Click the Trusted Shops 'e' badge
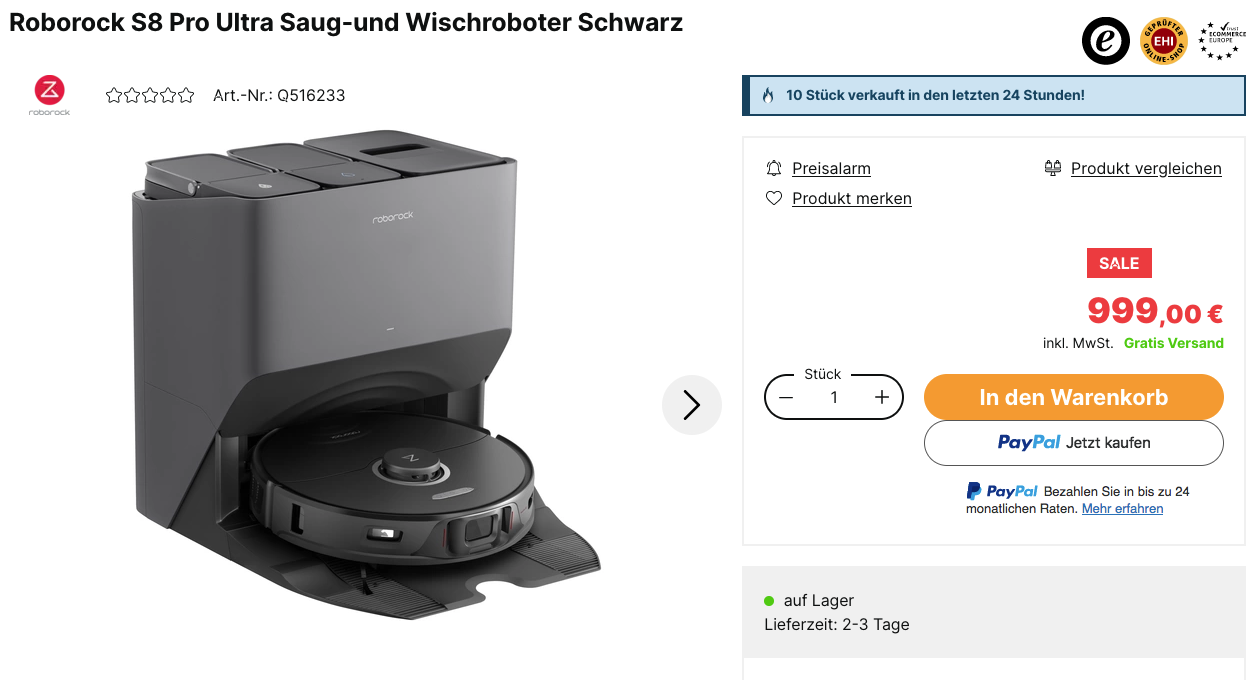 pos(1105,42)
